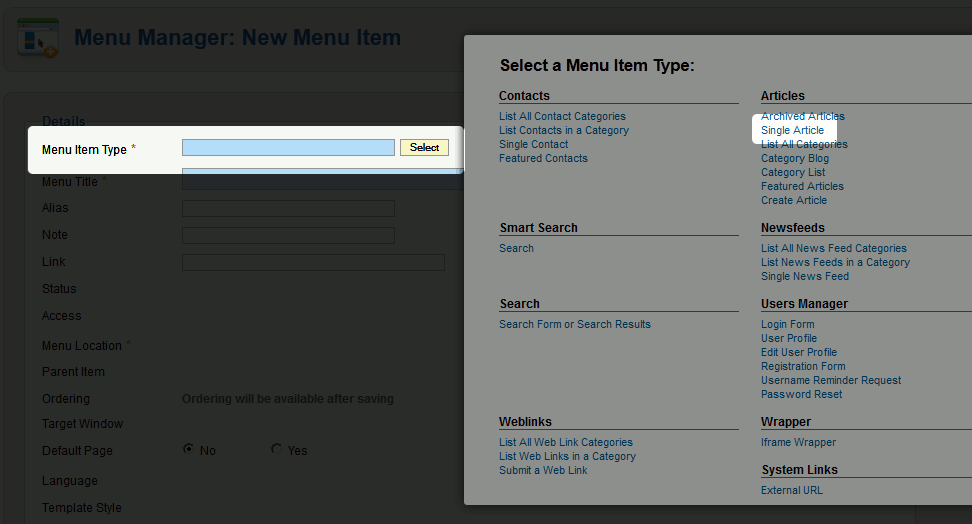The height and width of the screenshot is (524, 972).
Task: Choose List All Categories under Articles
Action: [x=804, y=144]
